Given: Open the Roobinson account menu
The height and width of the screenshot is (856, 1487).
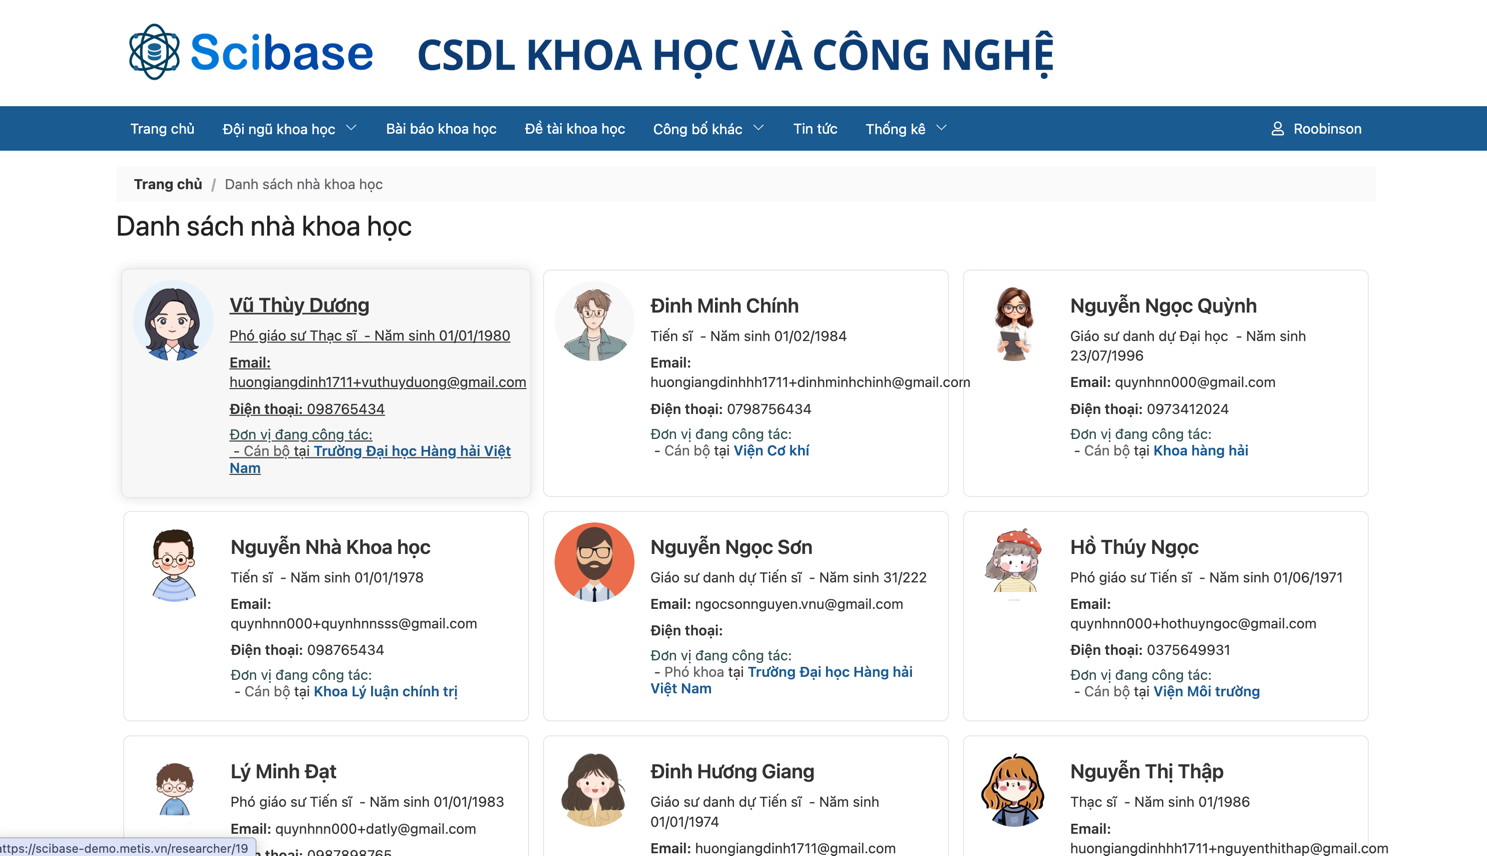Looking at the screenshot, I should 1316,129.
